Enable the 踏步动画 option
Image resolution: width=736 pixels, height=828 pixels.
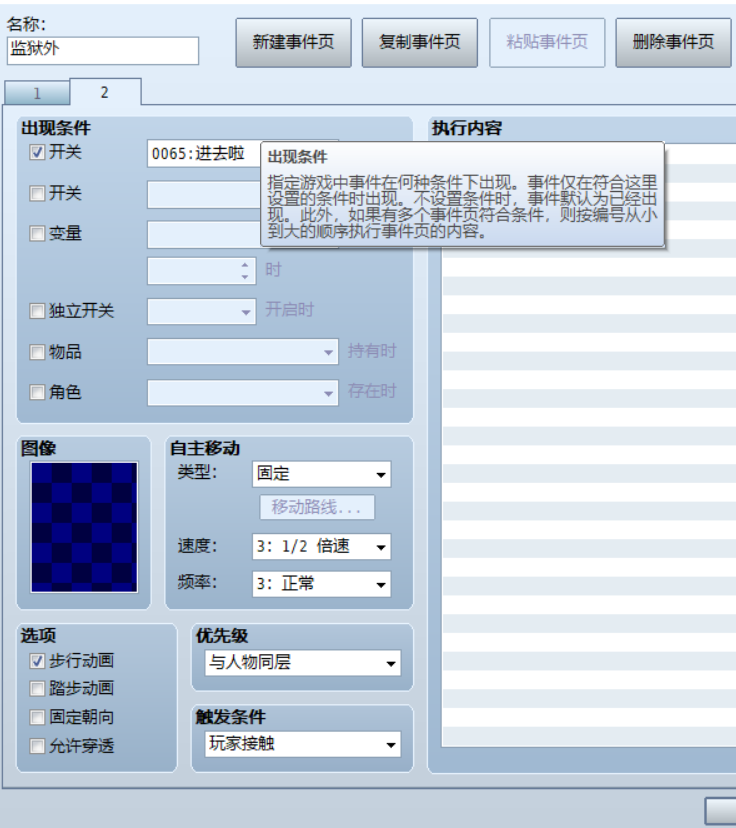(37, 689)
